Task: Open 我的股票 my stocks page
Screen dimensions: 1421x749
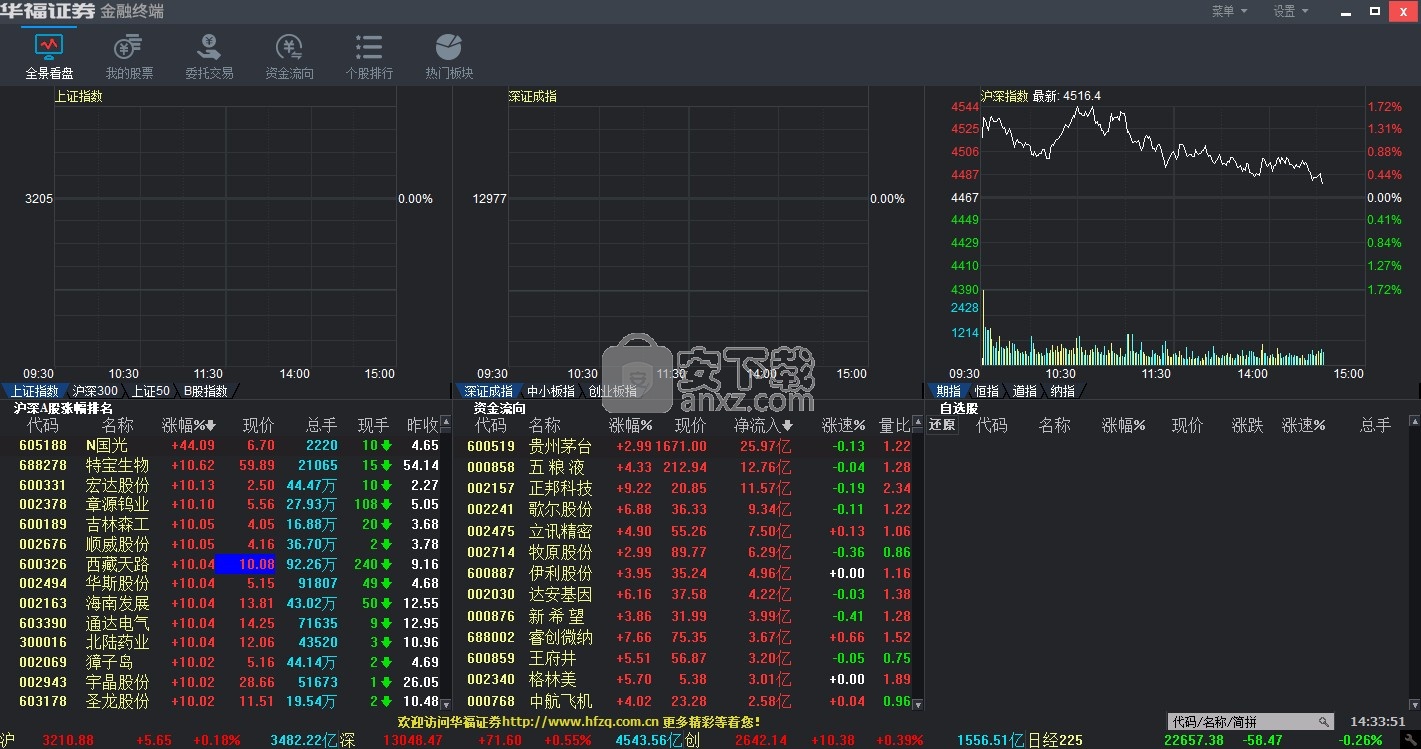Action: click(129, 56)
